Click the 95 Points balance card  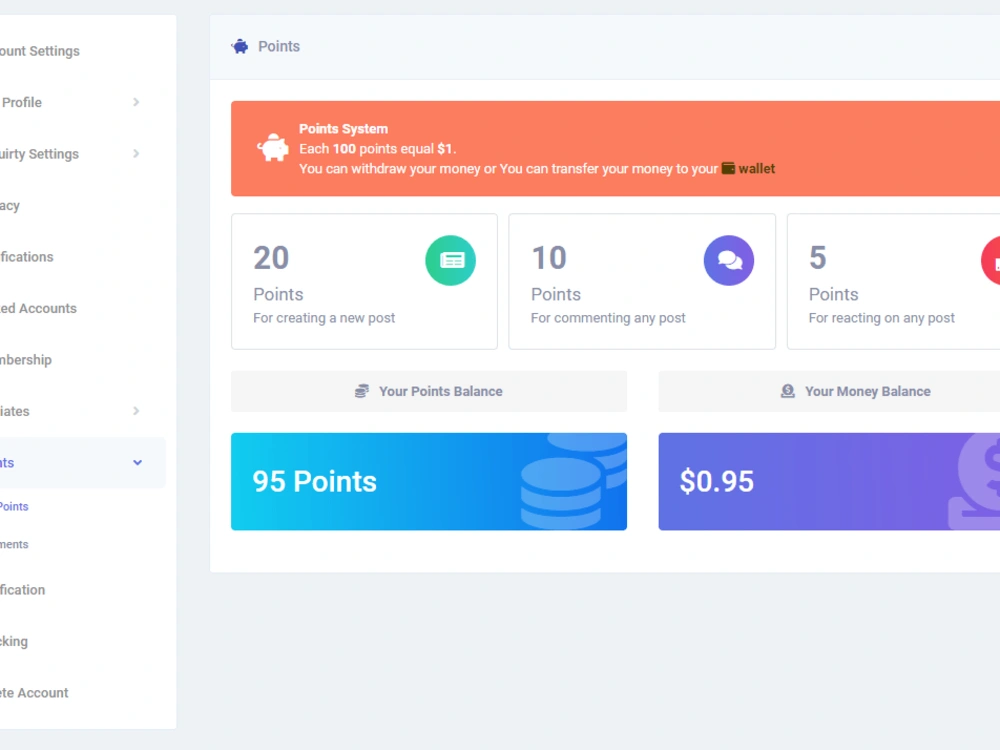pyautogui.click(x=429, y=482)
